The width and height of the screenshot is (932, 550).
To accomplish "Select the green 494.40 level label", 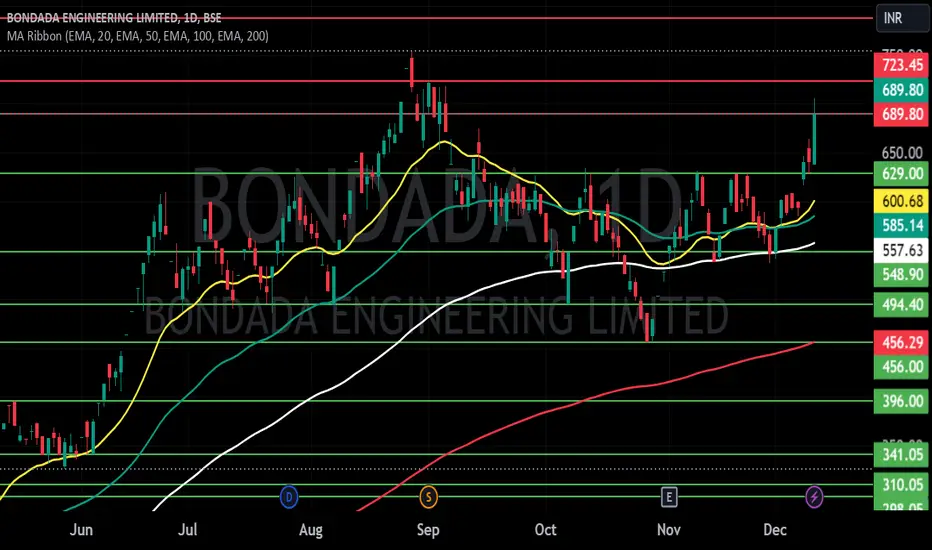I will (x=901, y=304).
